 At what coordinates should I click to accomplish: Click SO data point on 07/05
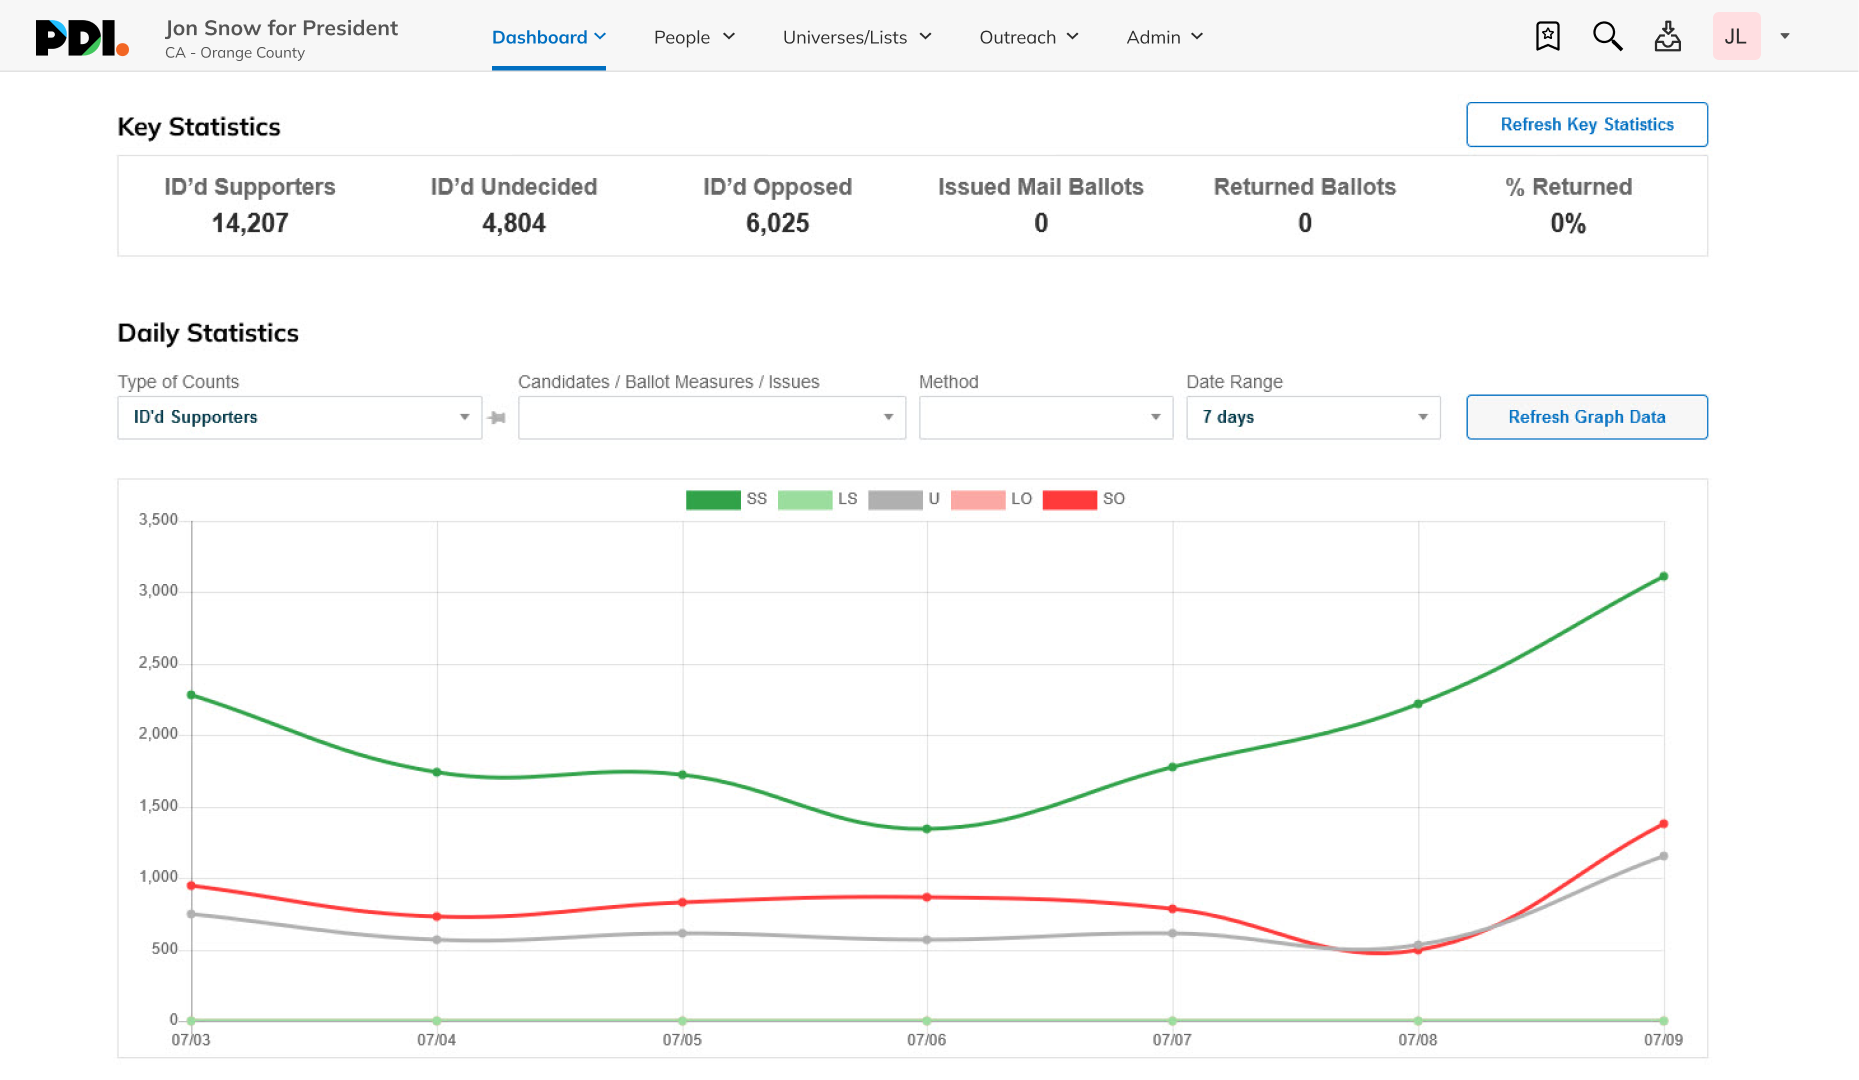[682, 902]
